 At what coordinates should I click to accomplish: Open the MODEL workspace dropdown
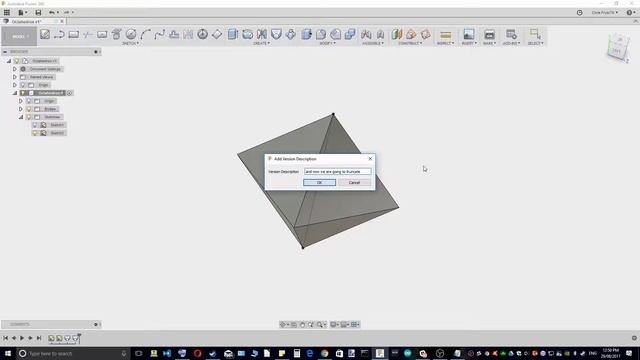click(x=18, y=36)
